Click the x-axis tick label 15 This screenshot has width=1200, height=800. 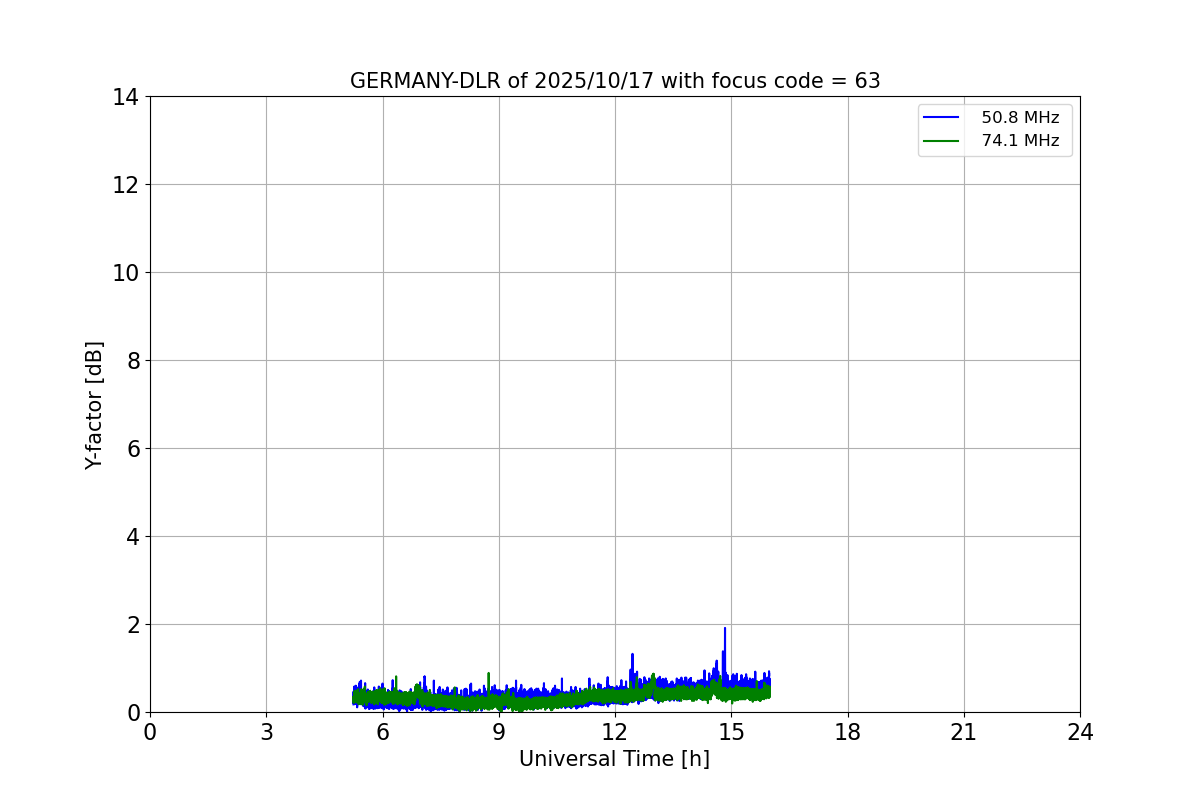coord(731,732)
